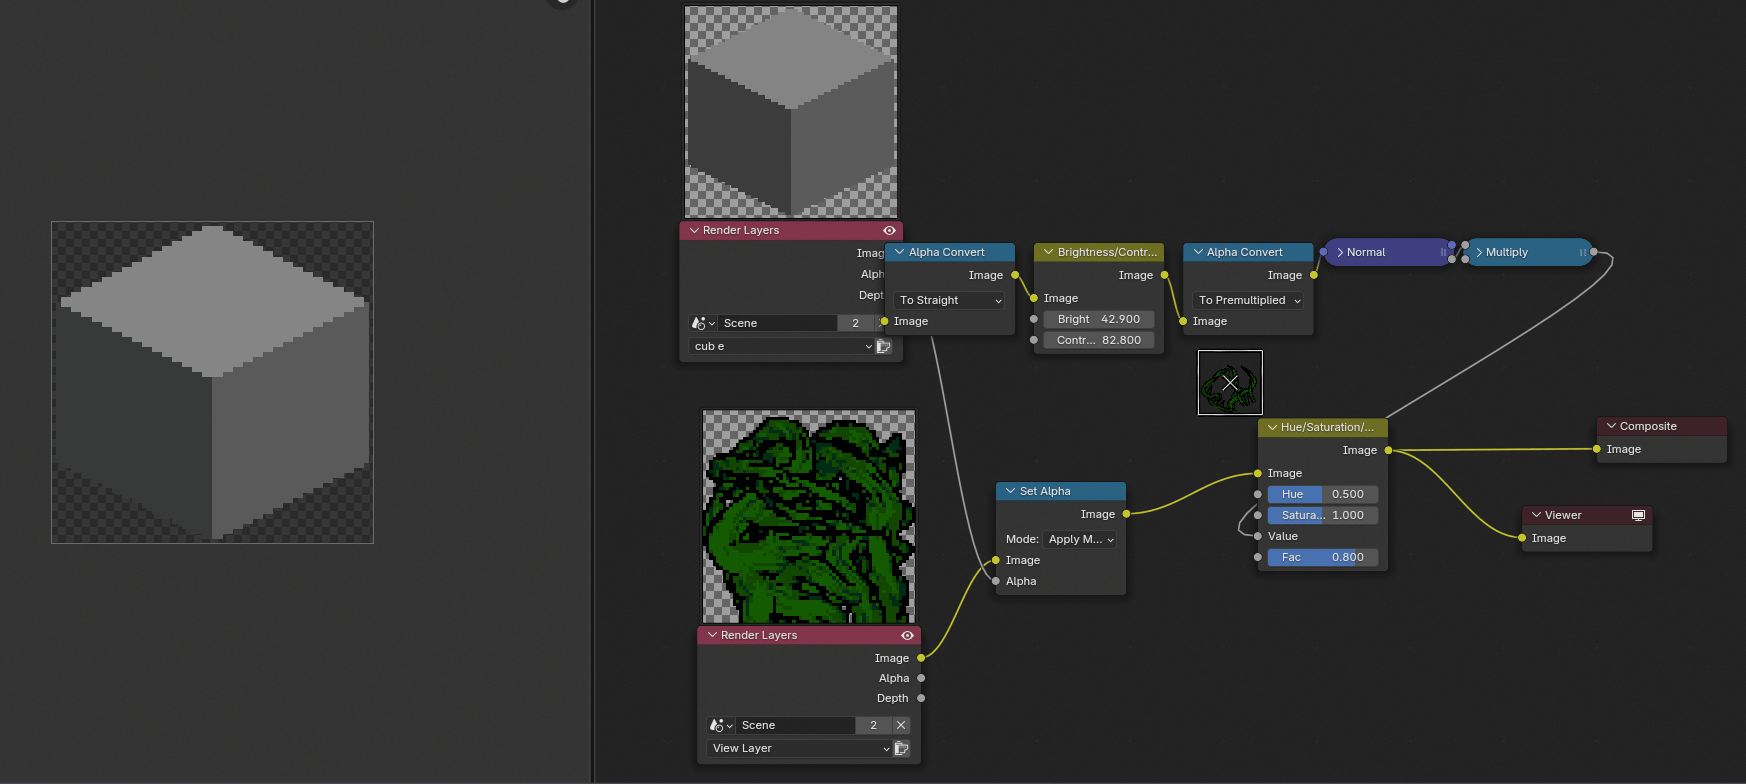The image size is (1746, 784).
Task: Click Image output socket of Set Alpha node
Action: click(1126, 514)
